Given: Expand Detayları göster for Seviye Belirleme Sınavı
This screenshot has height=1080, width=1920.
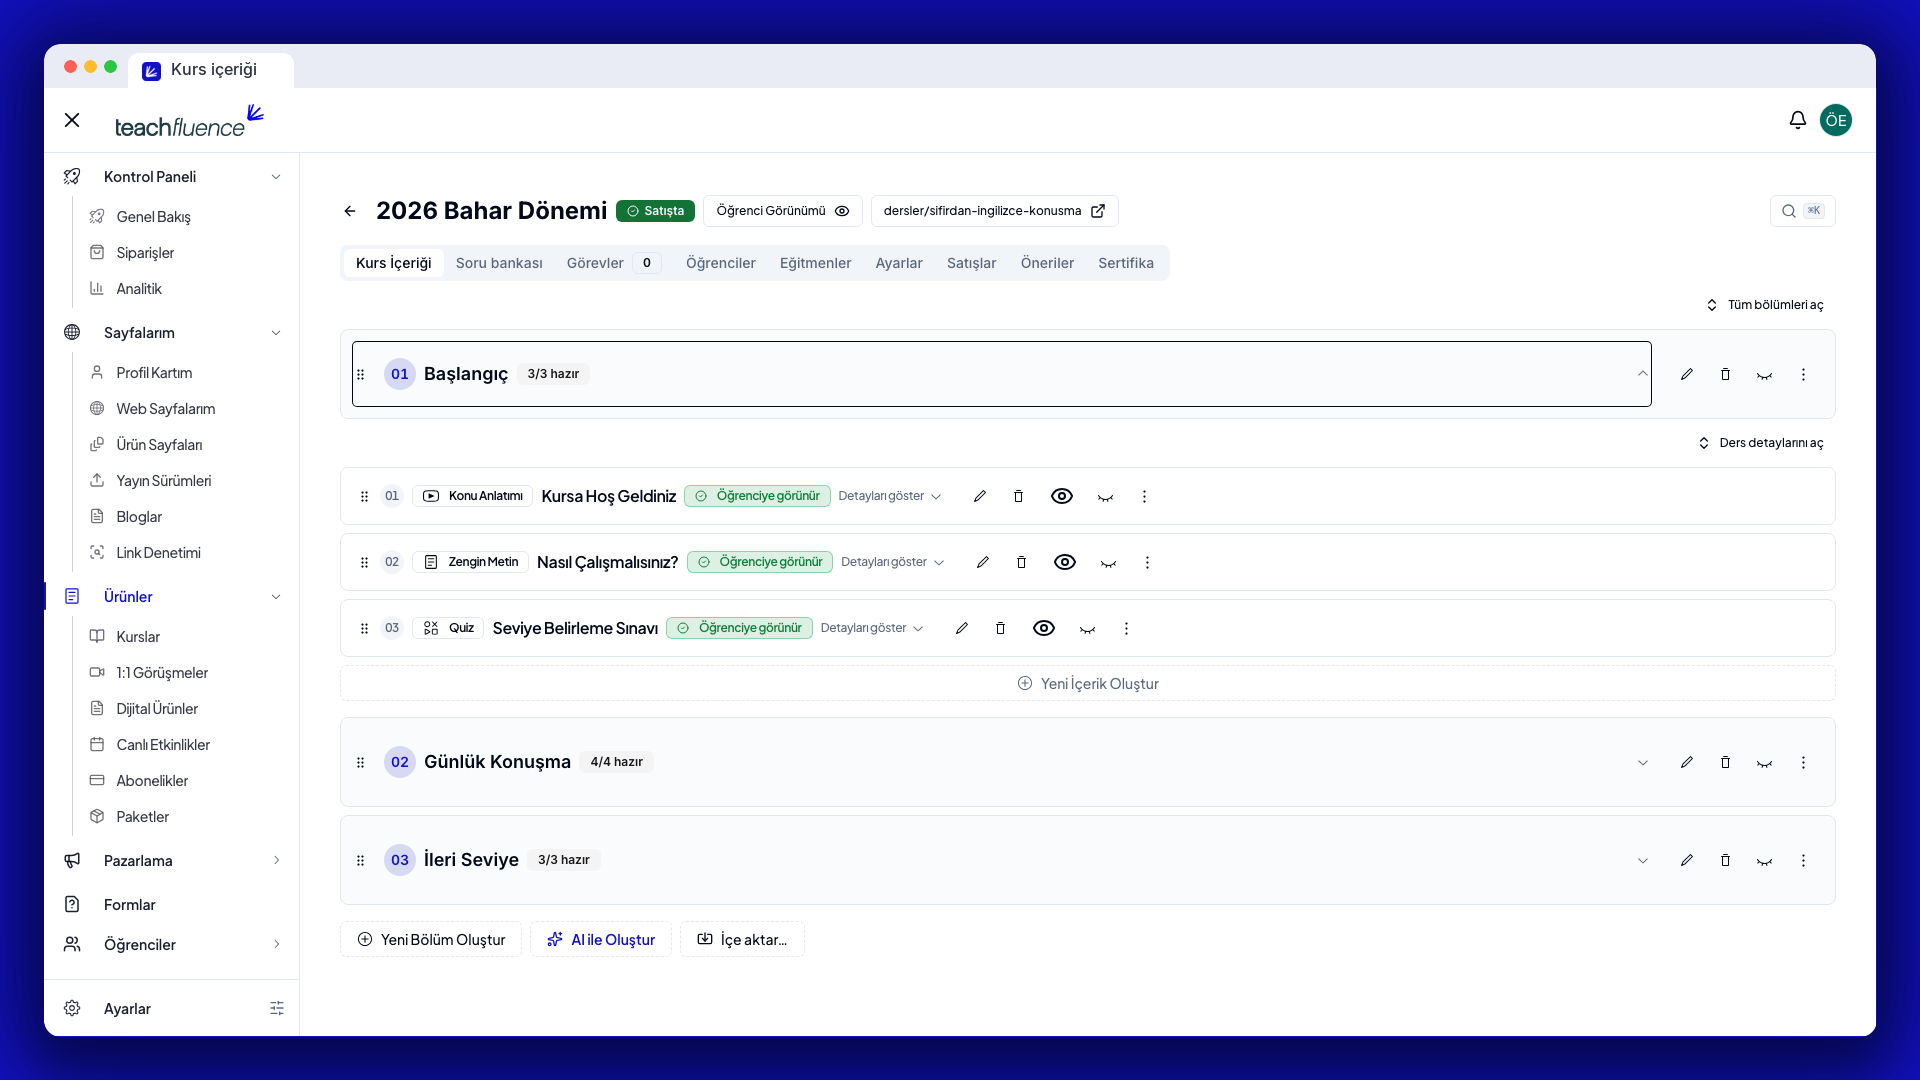Looking at the screenshot, I should click(872, 628).
